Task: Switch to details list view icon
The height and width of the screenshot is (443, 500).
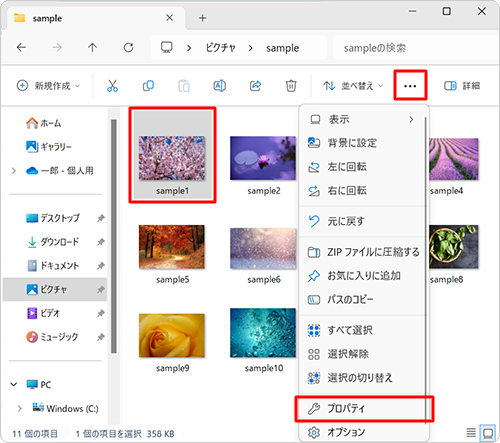Action: [471, 433]
